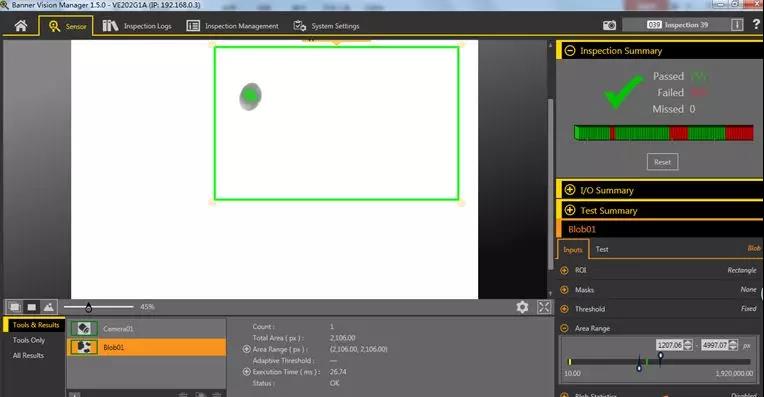This screenshot has height=397, width=764.
Task: Click the Reset button in Inspection Summary
Action: tap(662, 162)
